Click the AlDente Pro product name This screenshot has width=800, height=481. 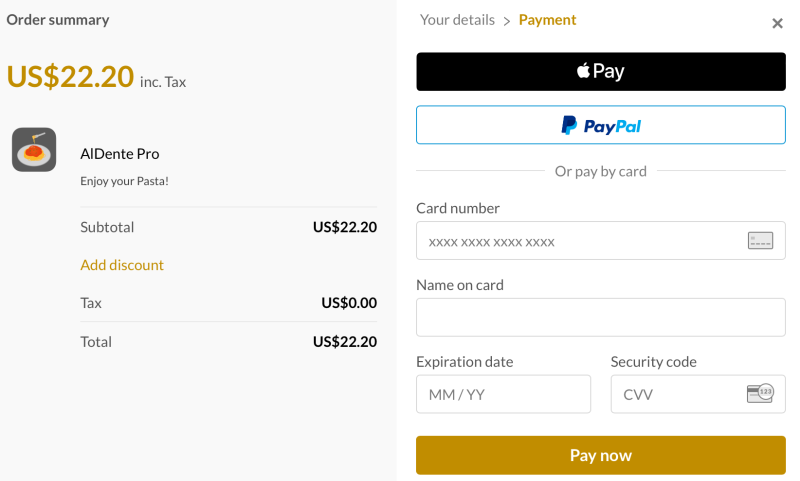tap(120, 154)
